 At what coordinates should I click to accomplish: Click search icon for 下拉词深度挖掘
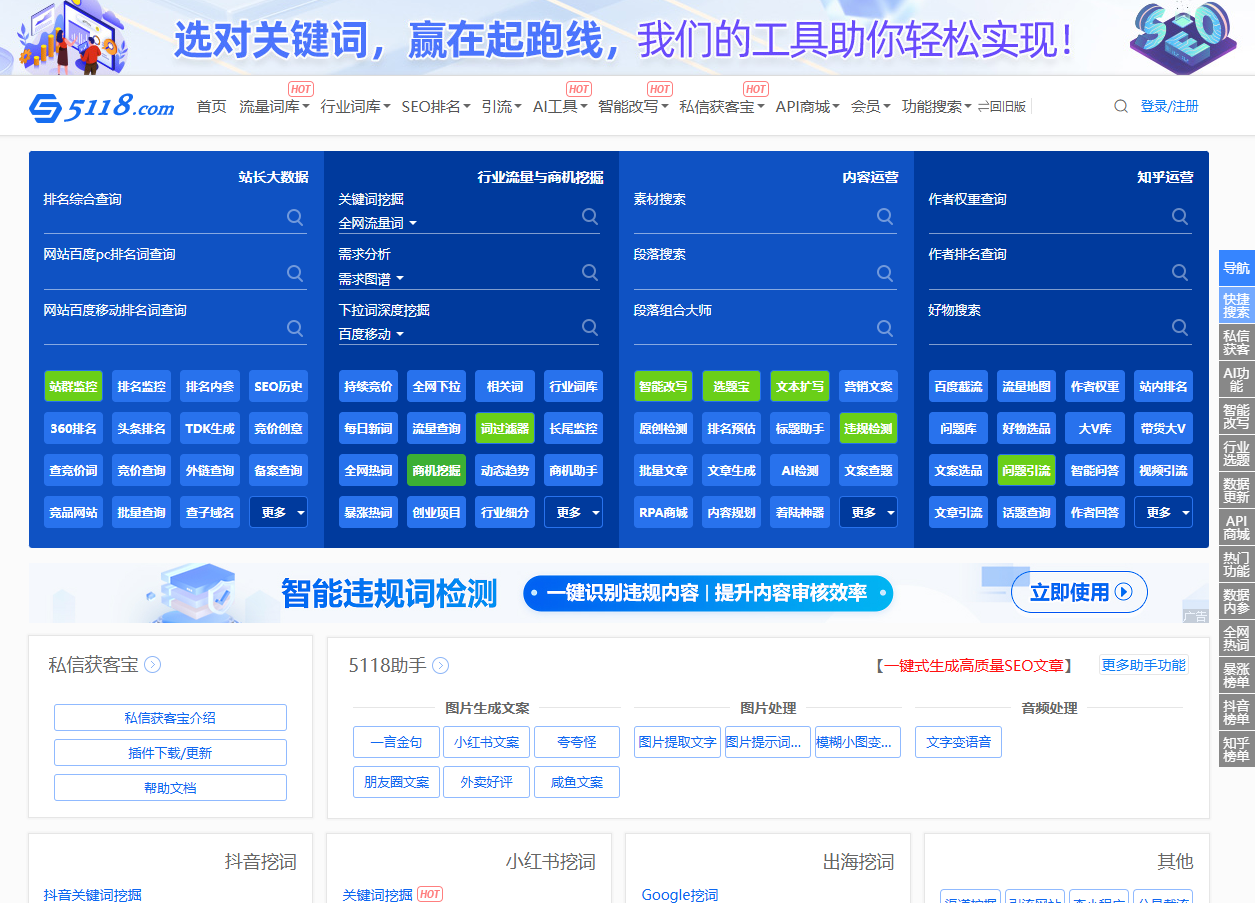pyautogui.click(x=590, y=328)
